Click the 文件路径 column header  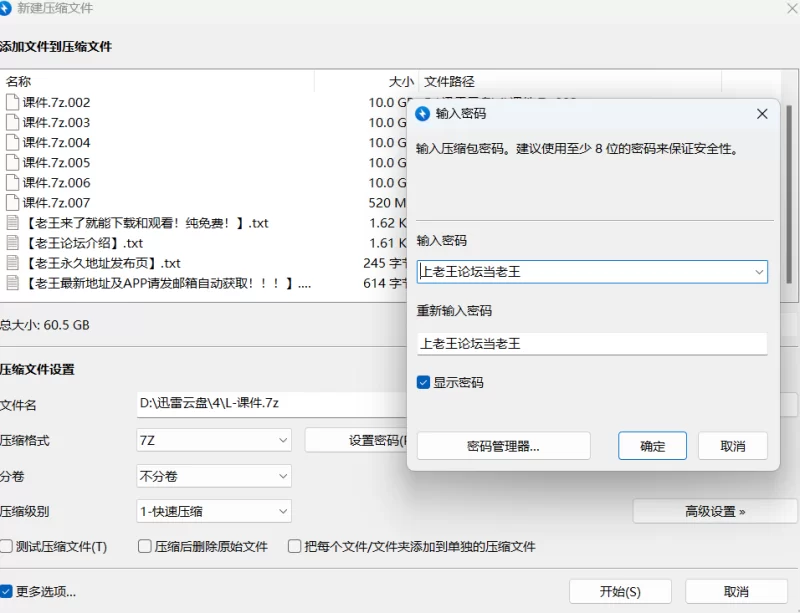tap(449, 82)
